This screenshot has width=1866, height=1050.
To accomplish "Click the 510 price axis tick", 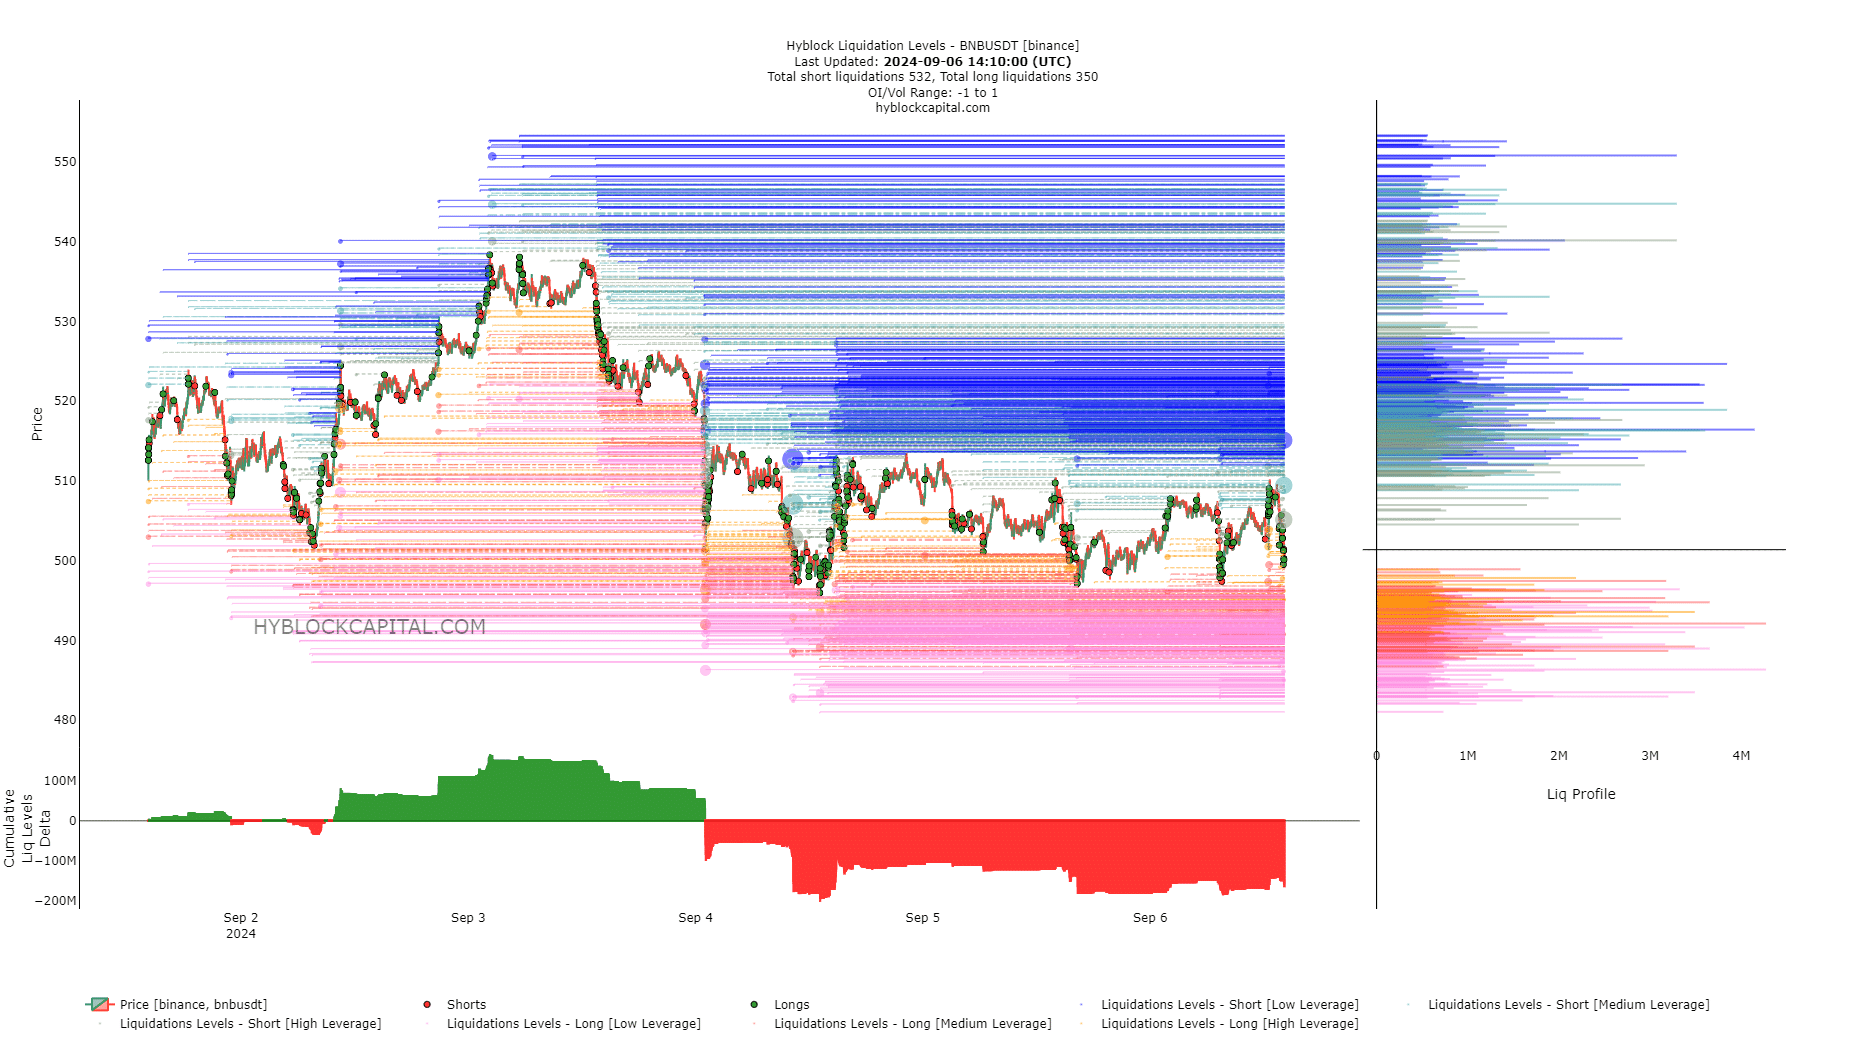I will (x=65, y=480).
